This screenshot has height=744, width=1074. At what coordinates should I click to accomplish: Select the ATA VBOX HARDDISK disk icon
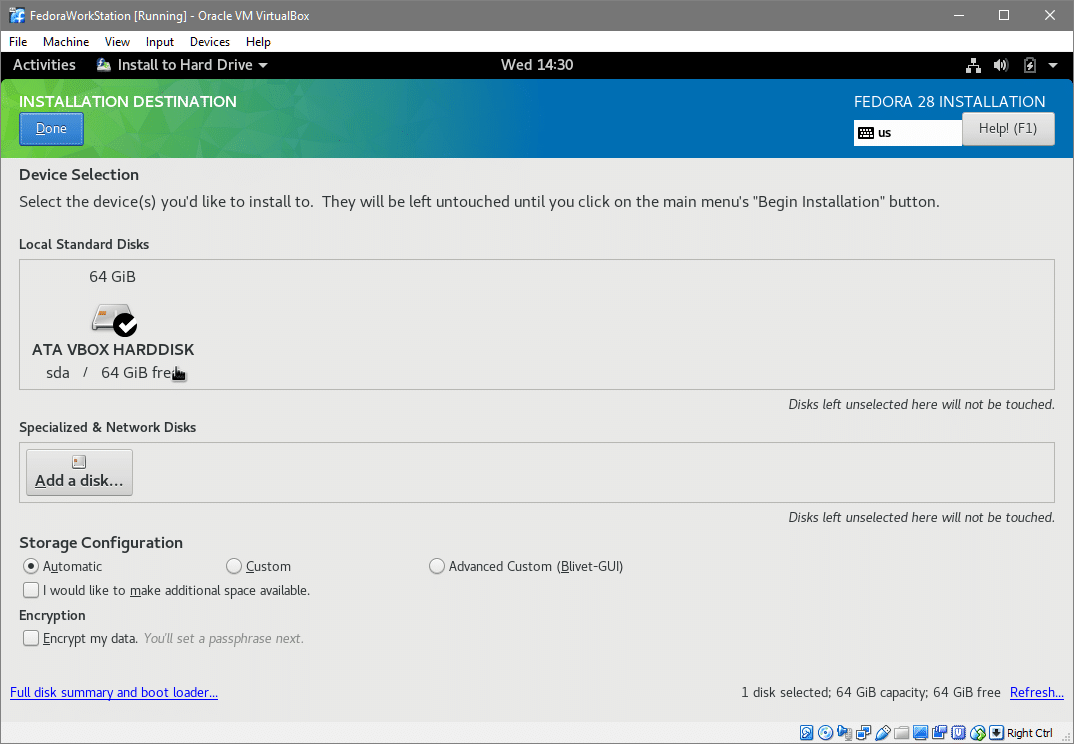114,320
